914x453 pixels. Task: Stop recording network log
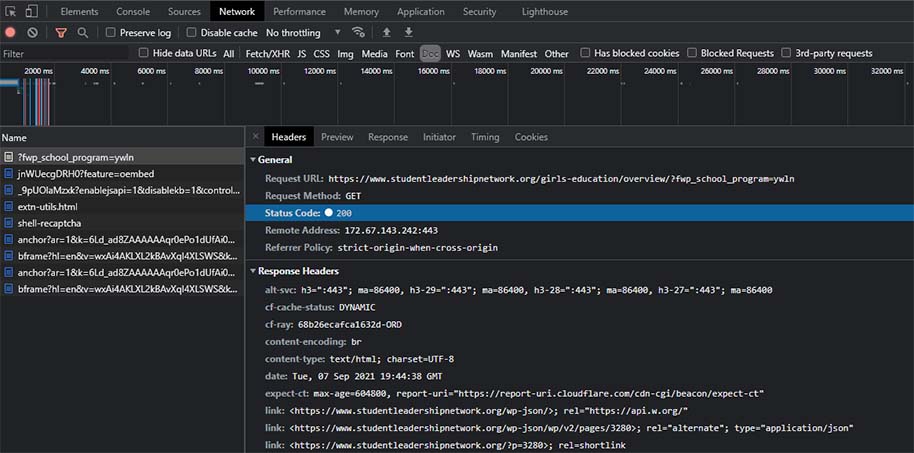pyautogui.click(x=11, y=33)
